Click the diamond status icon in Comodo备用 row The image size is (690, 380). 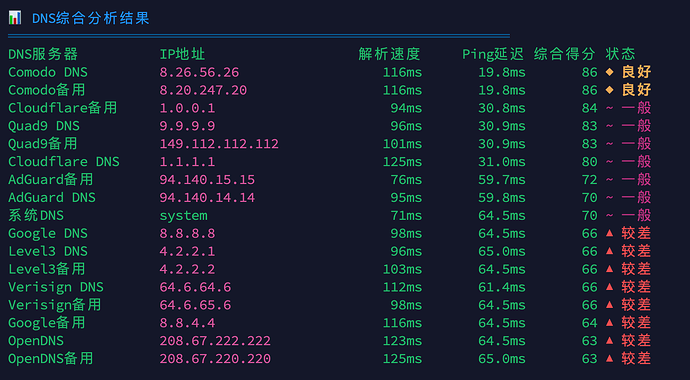(x=609, y=90)
